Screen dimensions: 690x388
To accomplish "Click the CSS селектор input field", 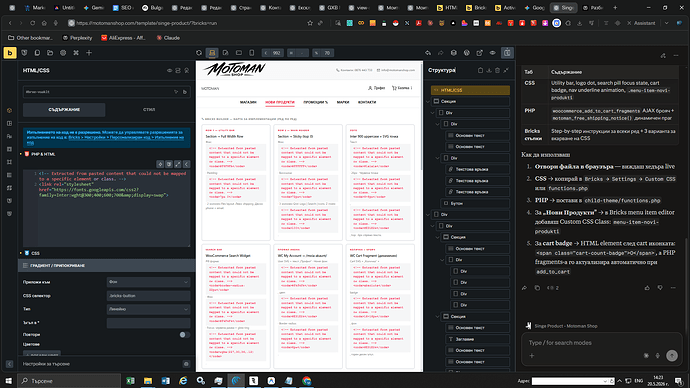I will (x=148, y=296).
